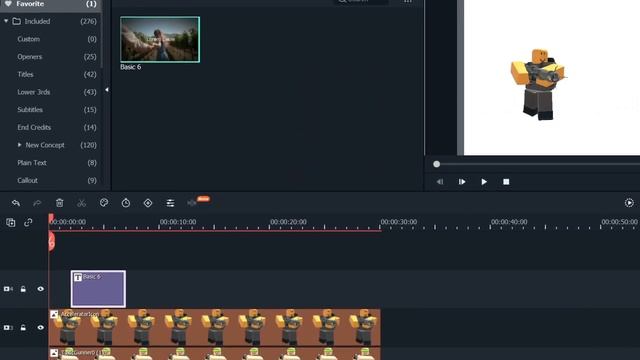Click the 00:00:20:00 mark on ruler
Image resolution: width=640 pixels, height=360 pixels.
tap(288, 222)
